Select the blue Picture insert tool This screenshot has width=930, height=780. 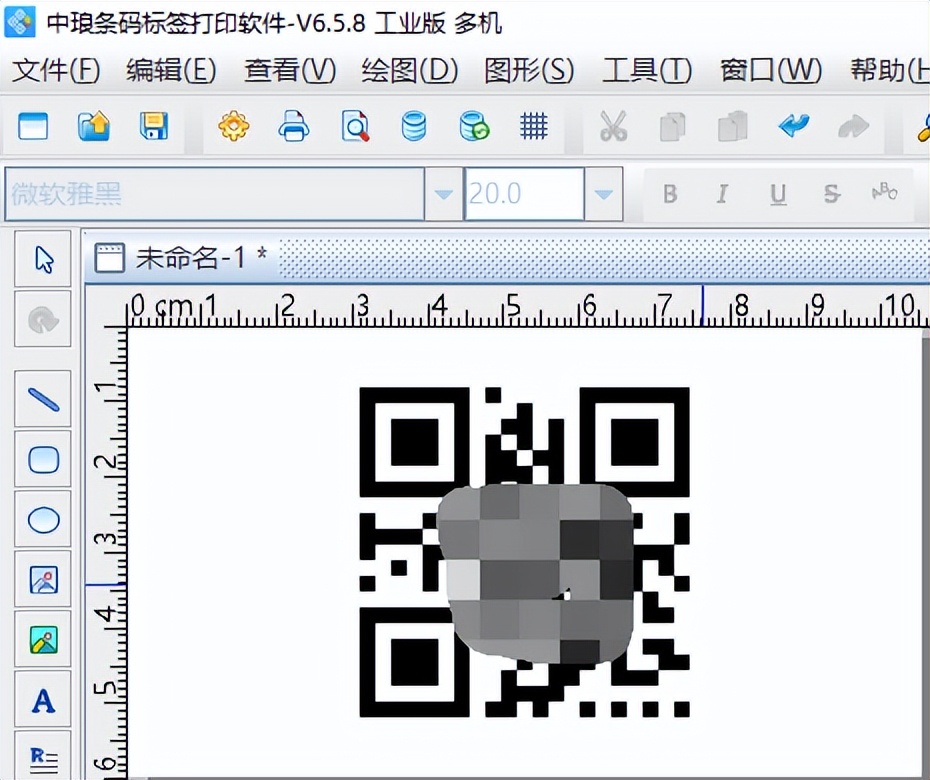(43, 580)
